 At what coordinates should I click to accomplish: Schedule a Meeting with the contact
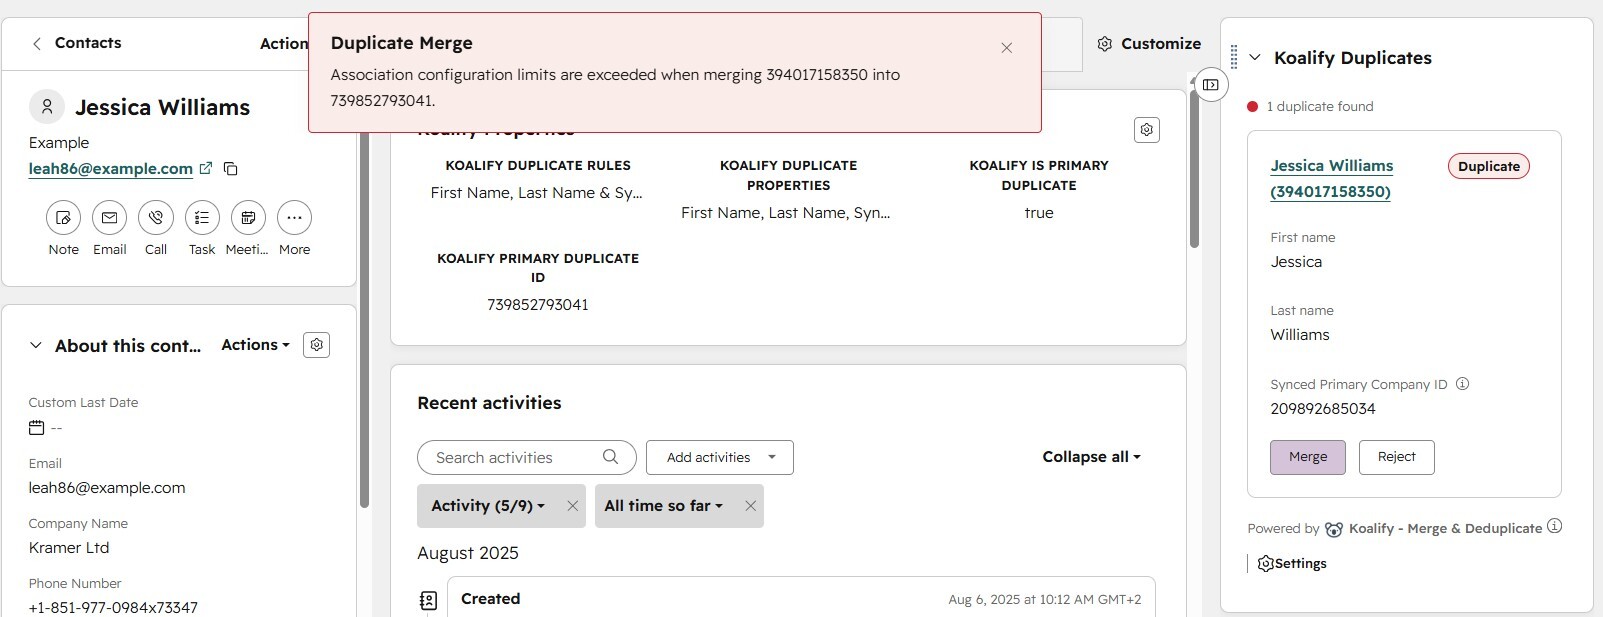(x=248, y=218)
